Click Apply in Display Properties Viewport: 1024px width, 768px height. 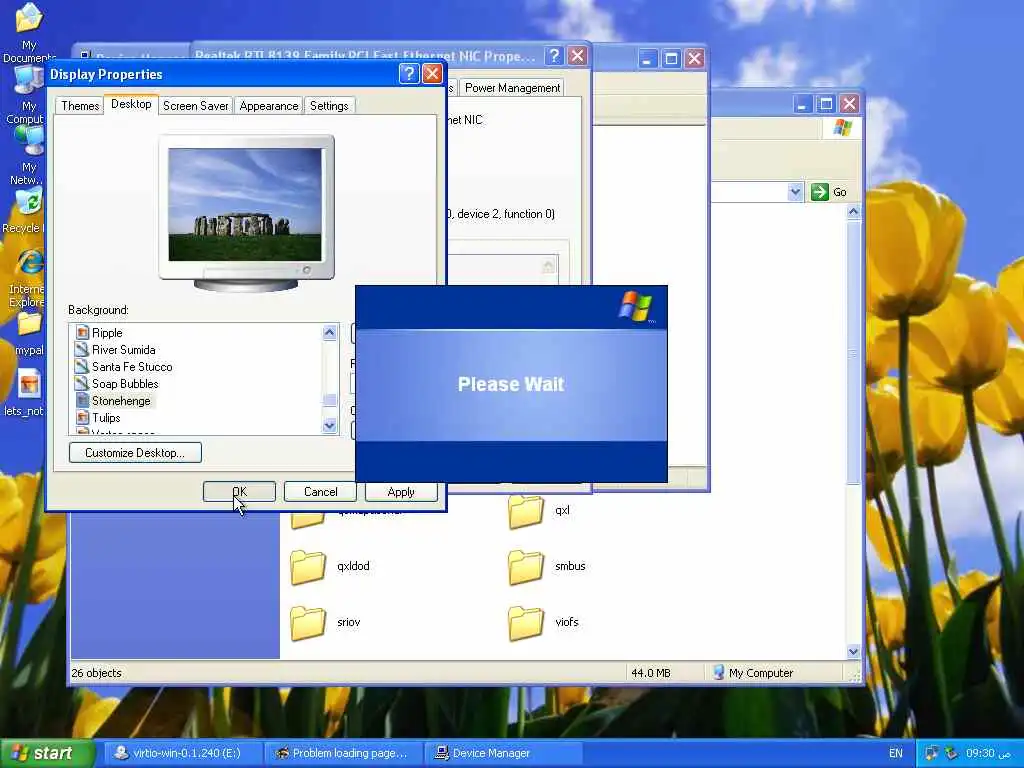pos(401,492)
